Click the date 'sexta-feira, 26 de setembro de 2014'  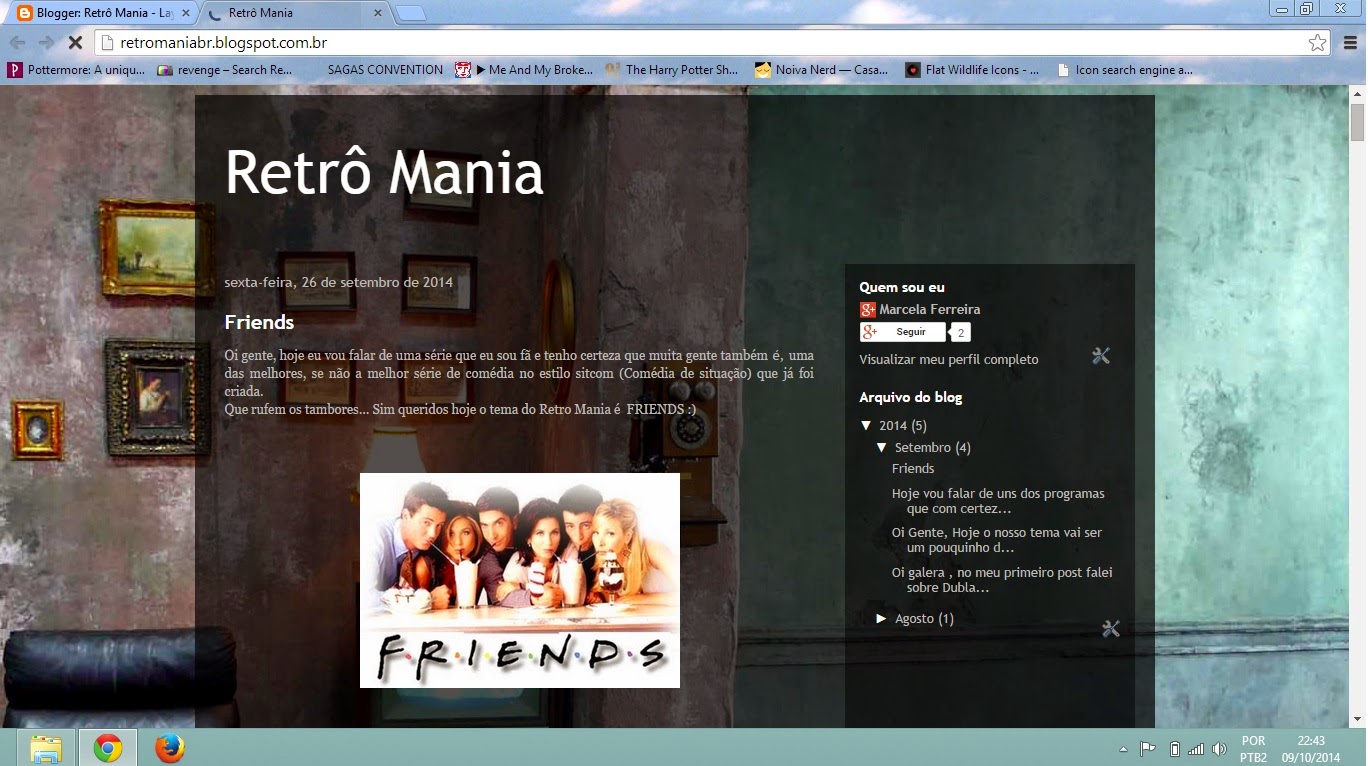[339, 282]
